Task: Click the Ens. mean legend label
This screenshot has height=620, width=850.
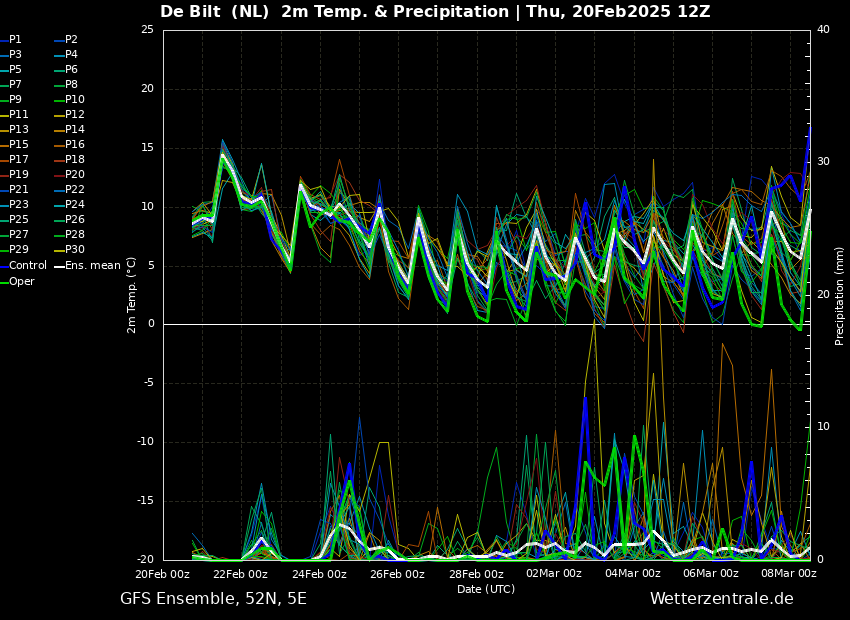Action: click(x=87, y=266)
